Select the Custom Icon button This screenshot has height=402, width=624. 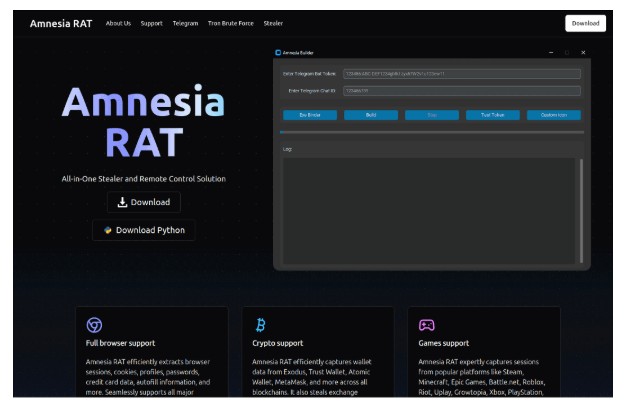pos(553,115)
